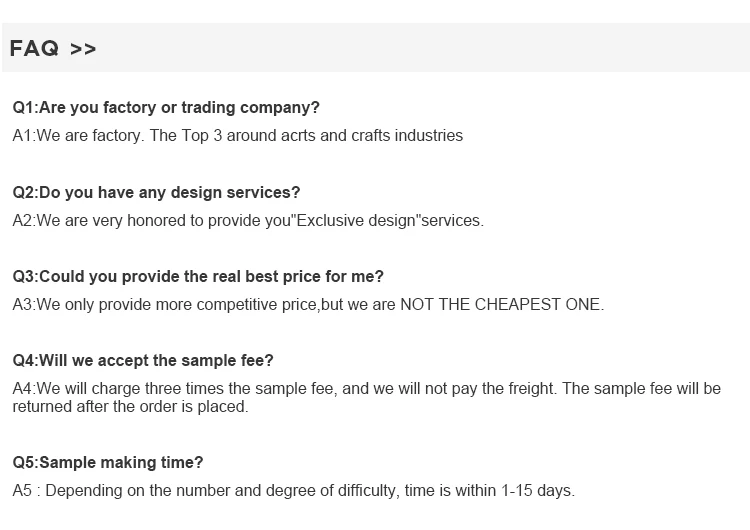Select the Q5 sample making time question

tap(108, 462)
